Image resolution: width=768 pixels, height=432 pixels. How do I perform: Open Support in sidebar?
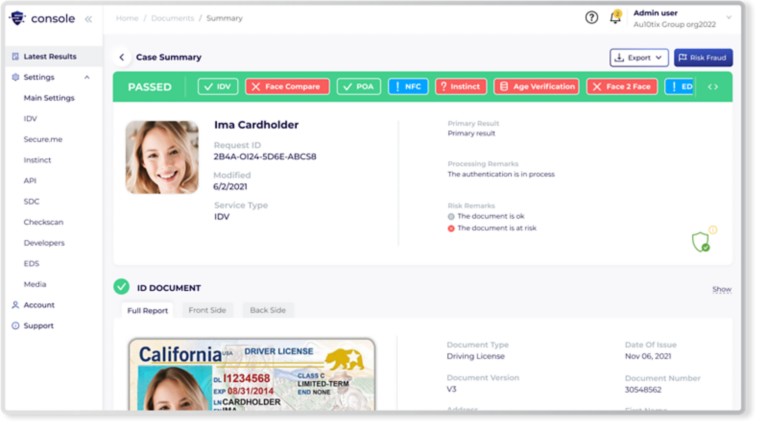pos(39,325)
